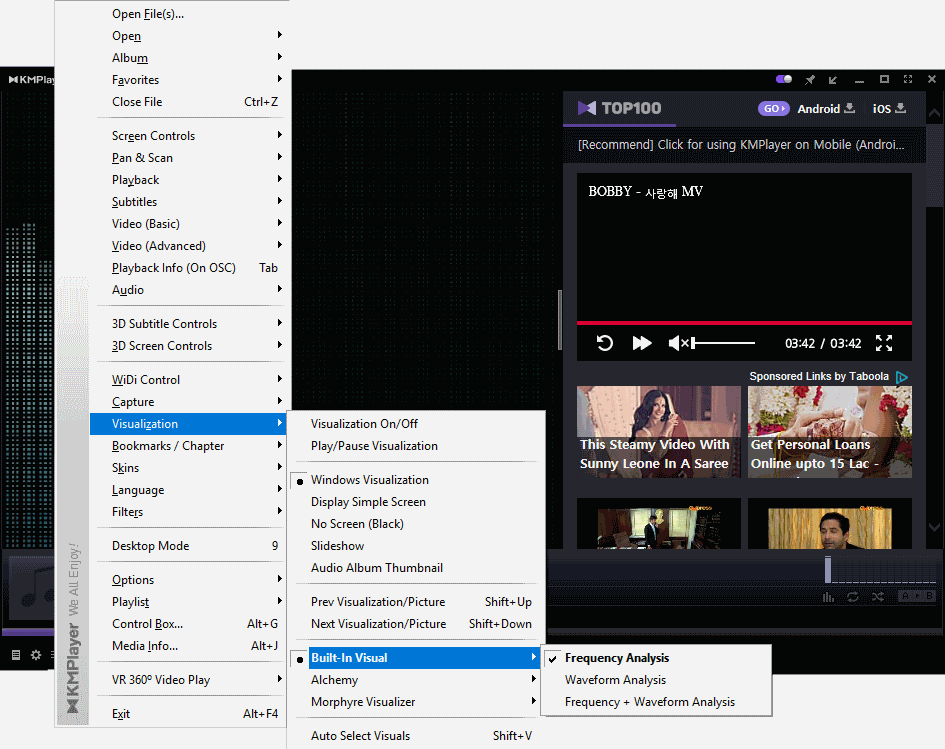The width and height of the screenshot is (945, 749).
Task: Click the pin on top icon
Action: tap(809, 80)
